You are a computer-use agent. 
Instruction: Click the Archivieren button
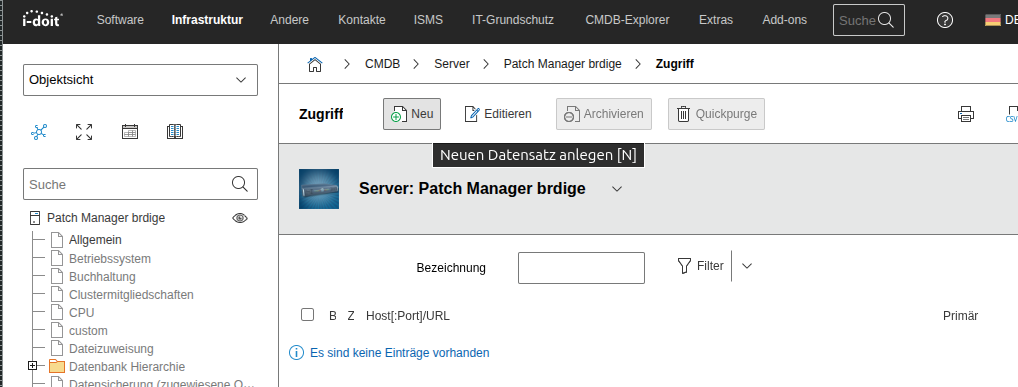point(604,114)
